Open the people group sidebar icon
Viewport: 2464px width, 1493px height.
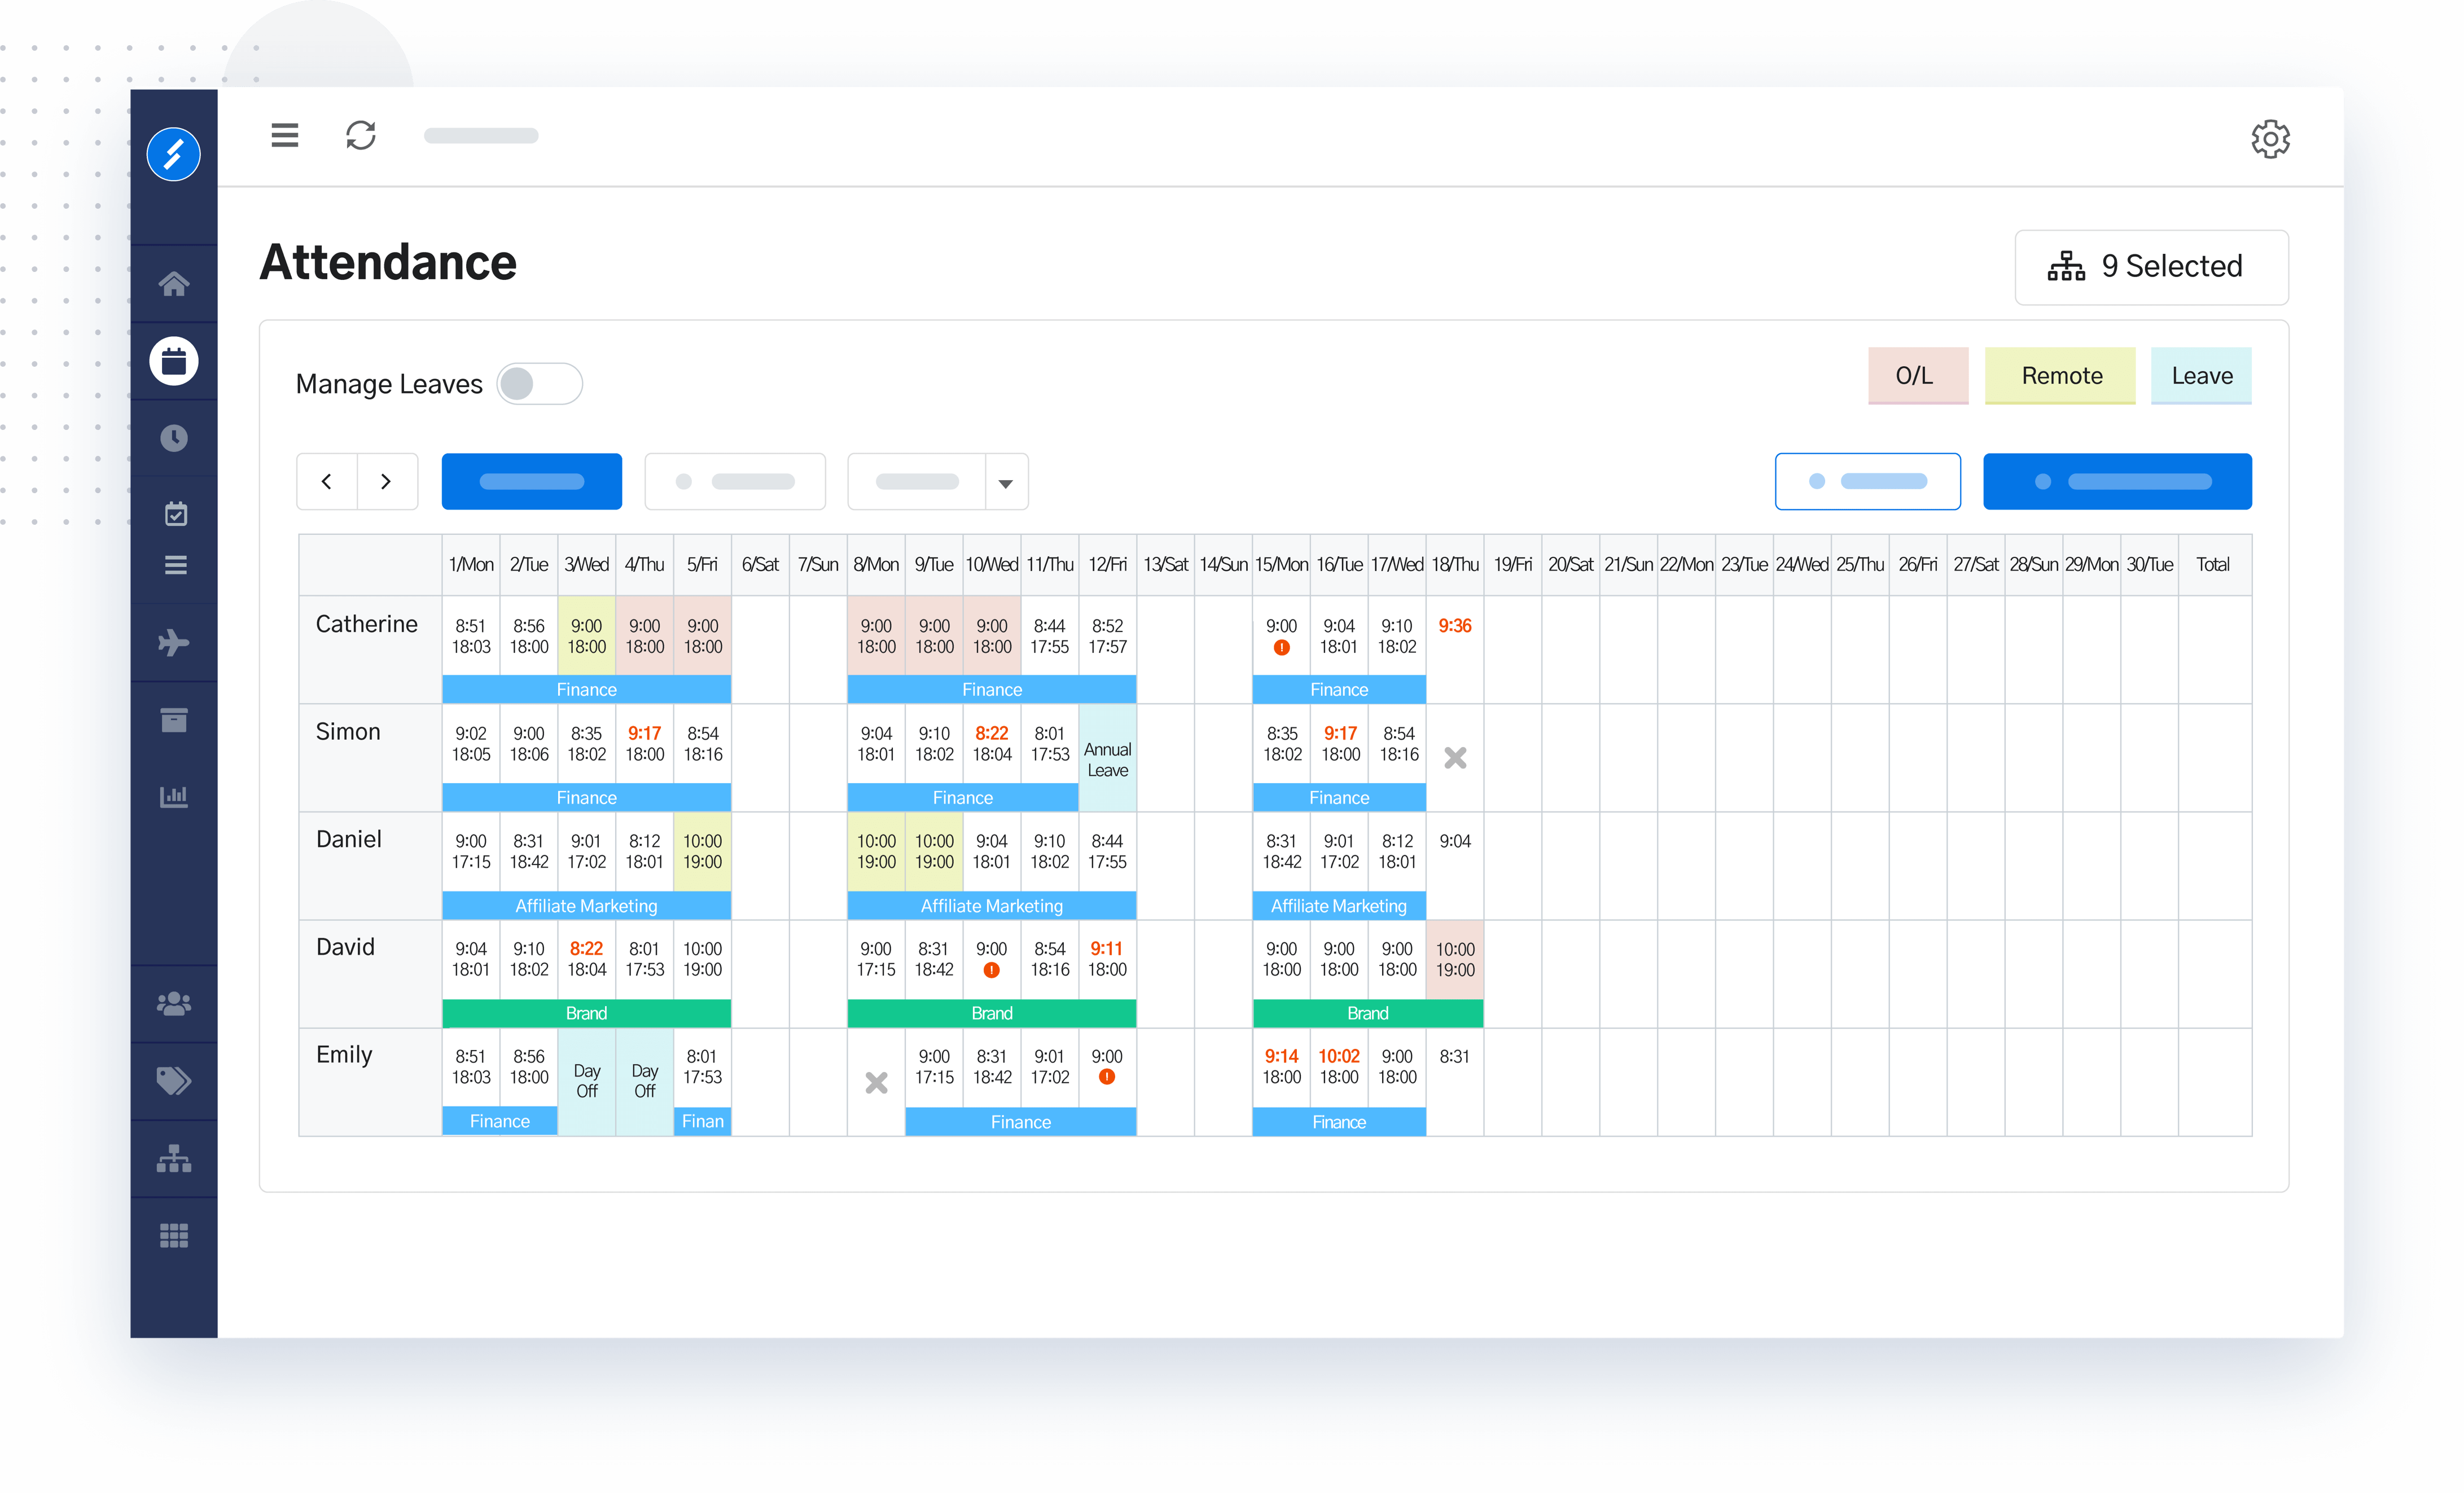pos(174,1003)
